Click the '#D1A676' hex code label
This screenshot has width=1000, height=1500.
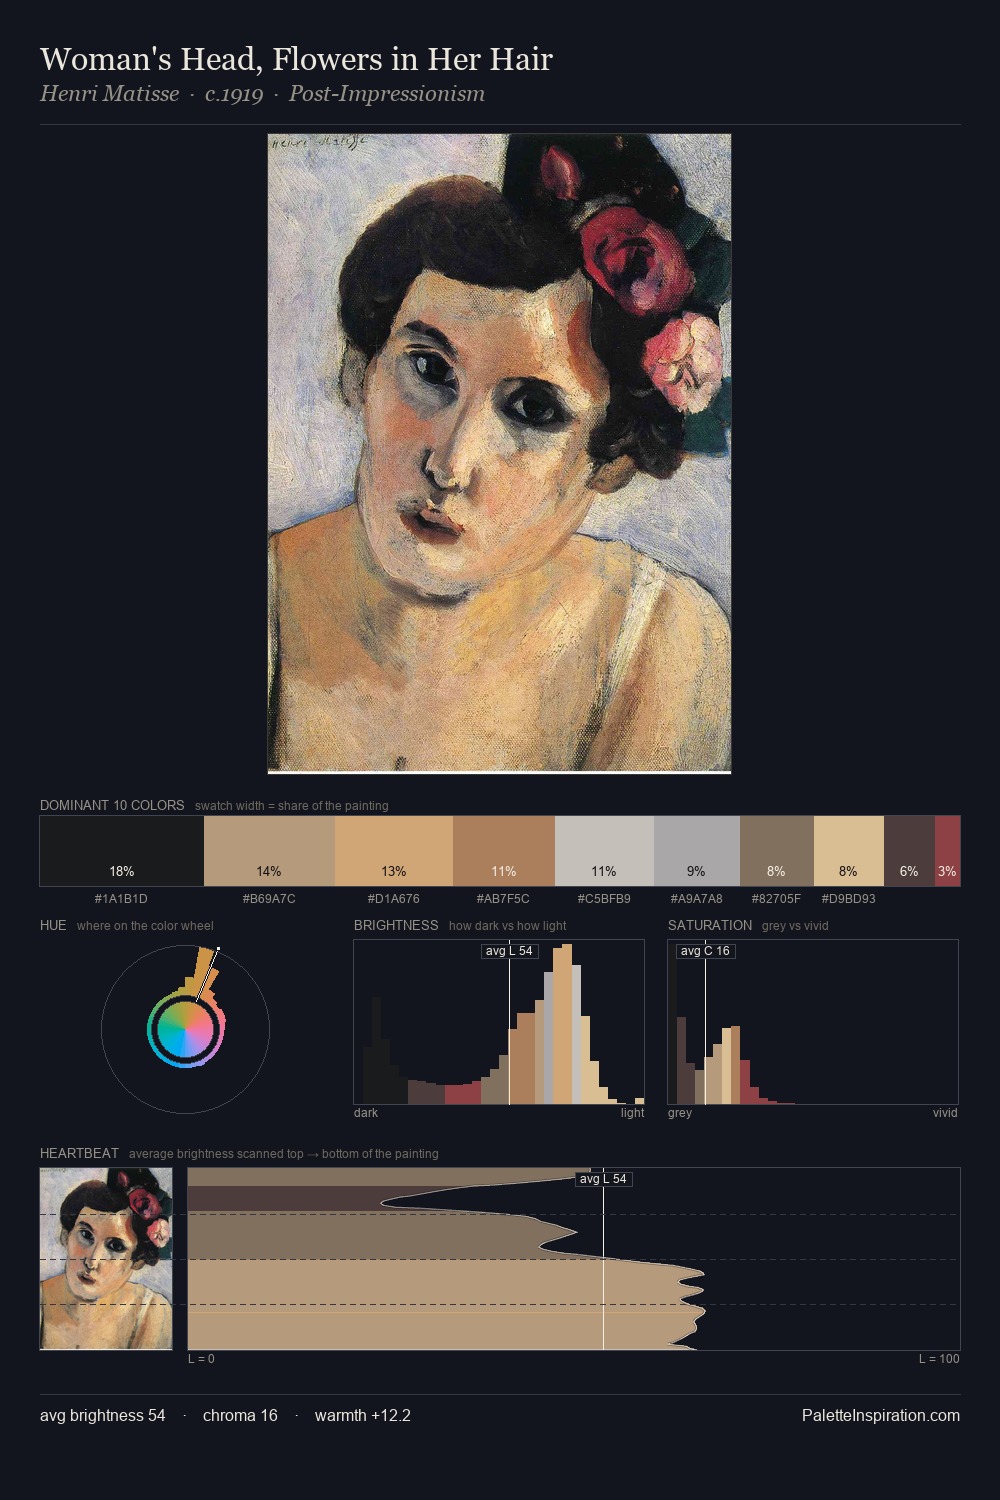[394, 899]
